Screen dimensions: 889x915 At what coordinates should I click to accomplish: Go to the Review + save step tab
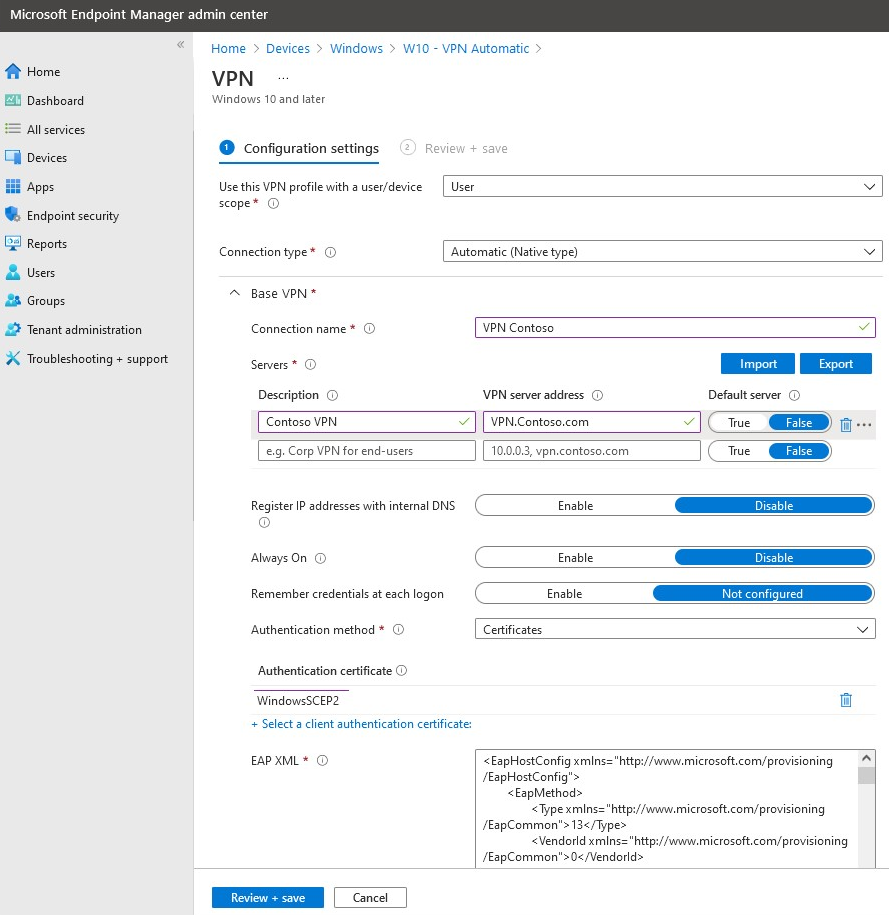[454, 148]
